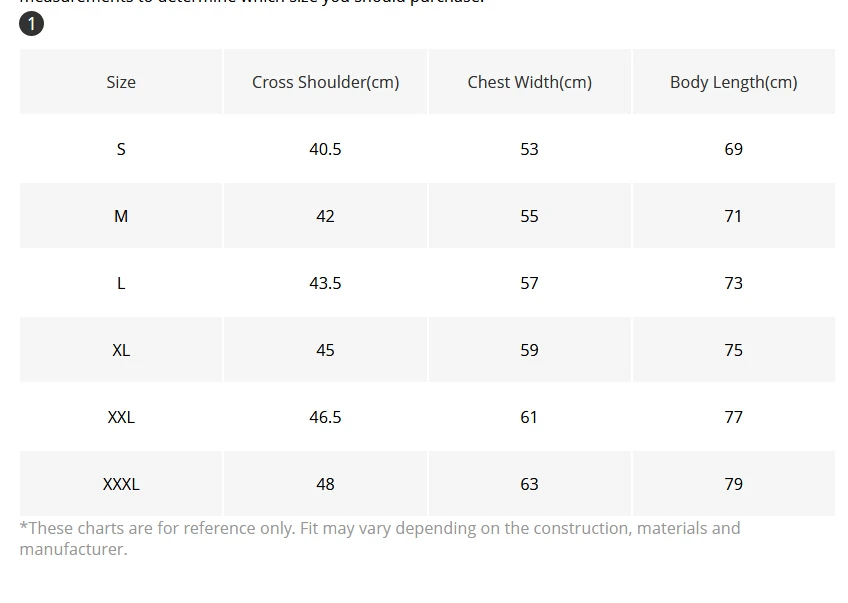Click the reference-only disclaimer text
Screen dimensions: 848x603
(380, 539)
